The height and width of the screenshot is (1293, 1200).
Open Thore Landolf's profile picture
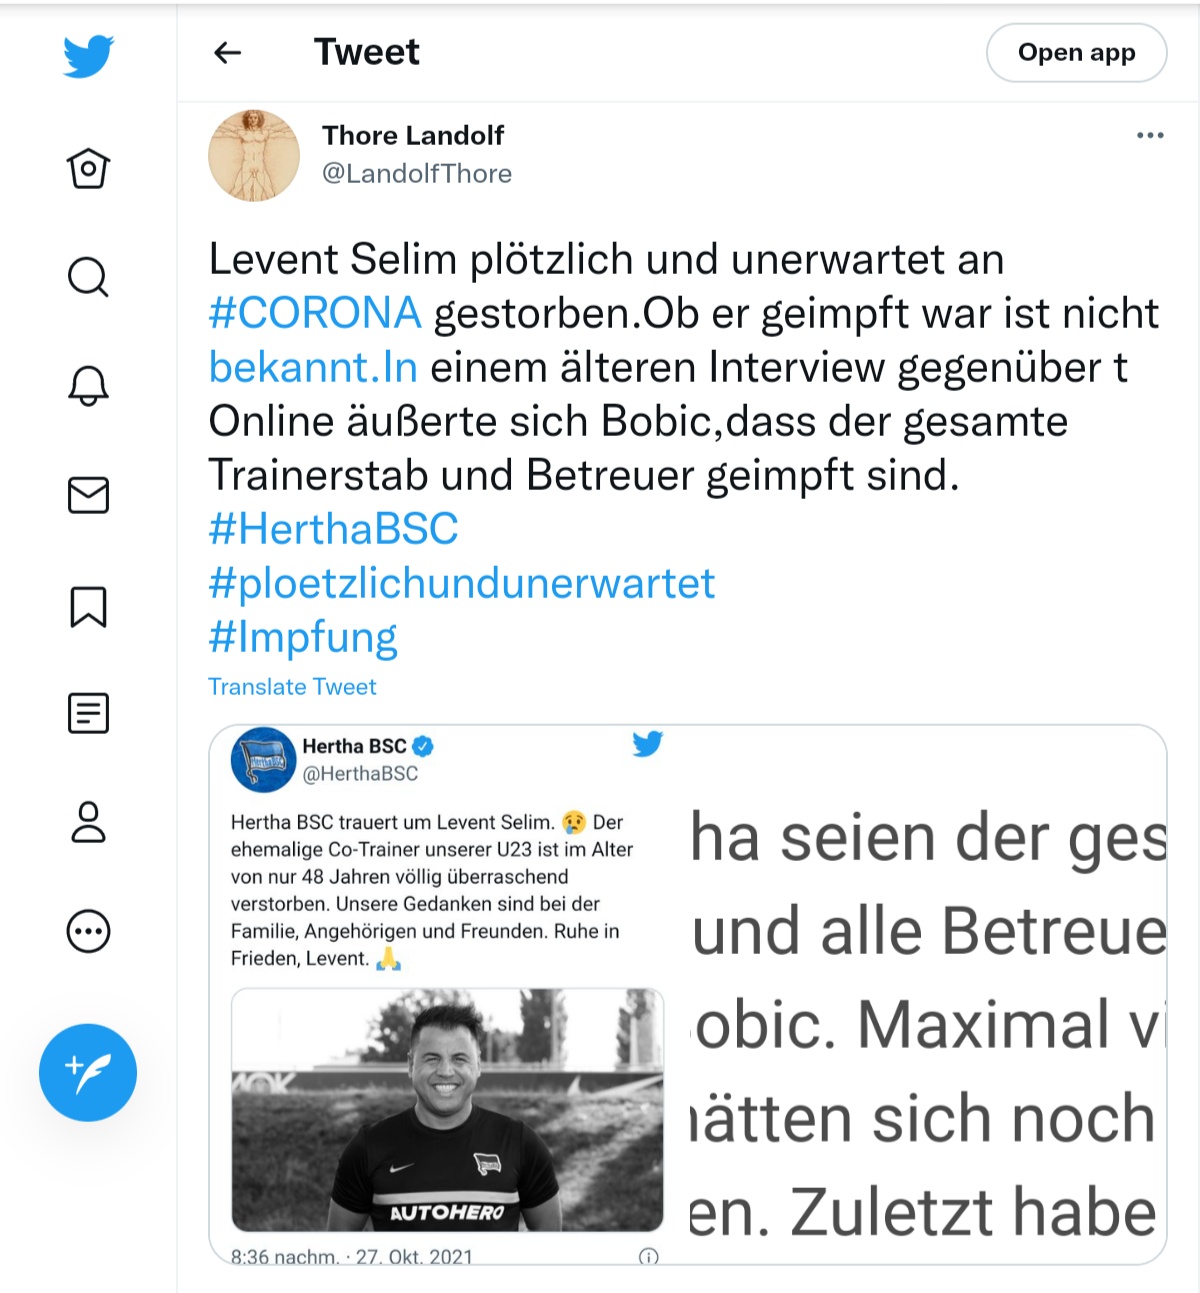254,155
